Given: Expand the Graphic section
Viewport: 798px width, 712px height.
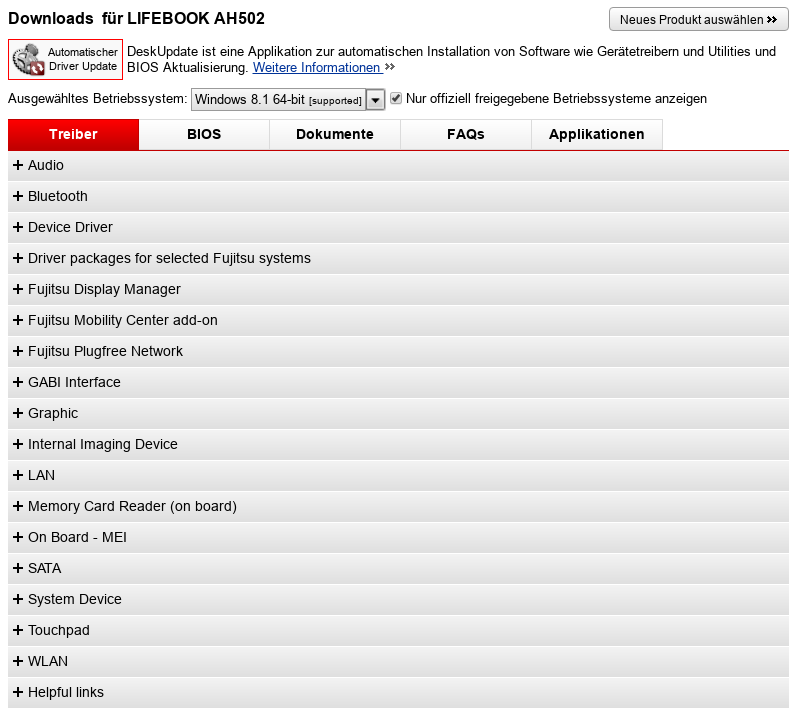Looking at the screenshot, I should (x=398, y=414).
